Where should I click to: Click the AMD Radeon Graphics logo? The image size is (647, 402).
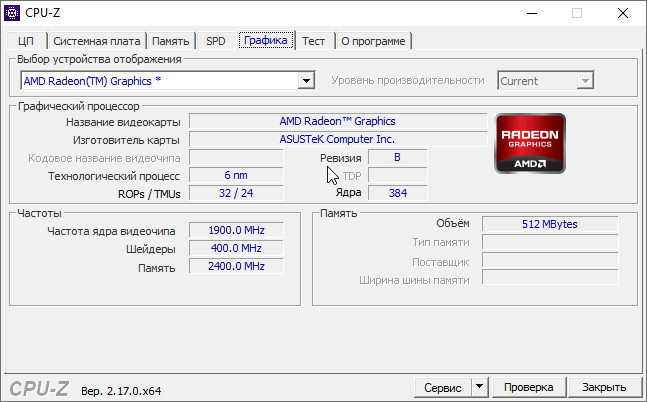point(530,143)
